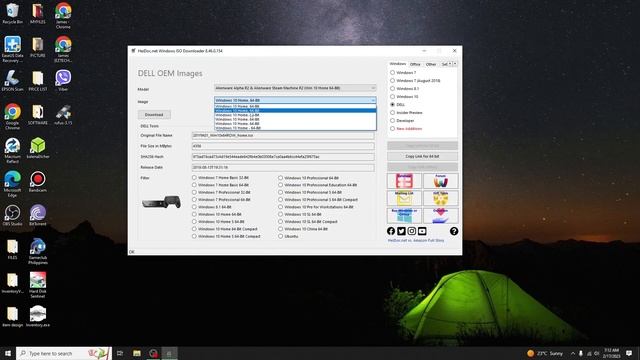The image size is (640, 360).
Task: Choose the highlighted Windows 10 Home list entry
Action: 295,110
